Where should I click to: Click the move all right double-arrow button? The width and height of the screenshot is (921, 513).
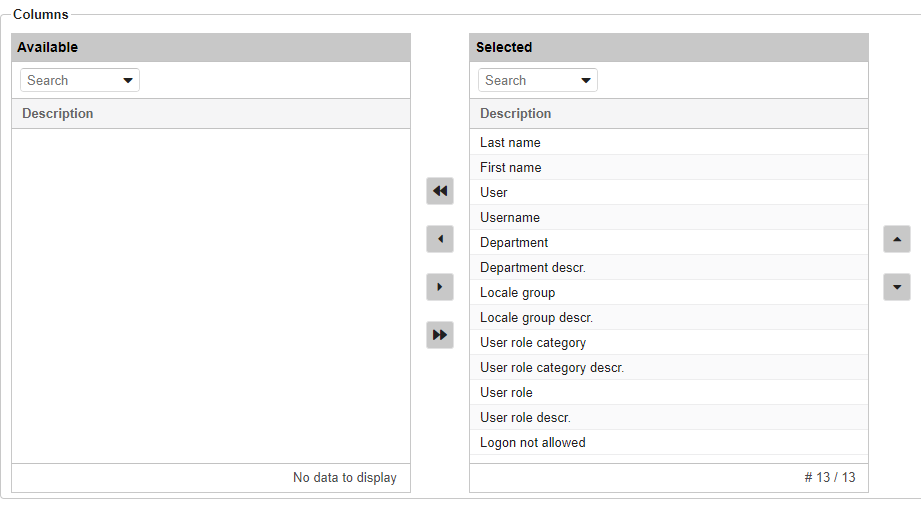[x=440, y=335]
